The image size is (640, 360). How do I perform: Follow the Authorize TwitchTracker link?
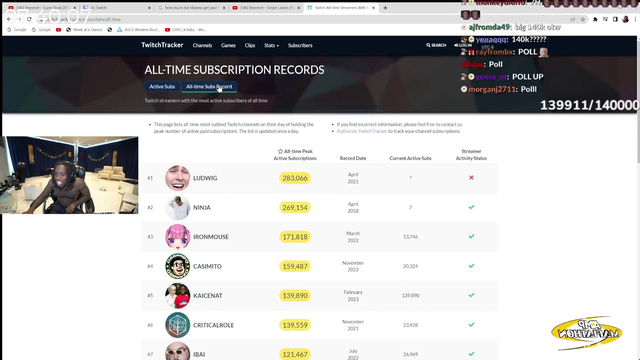pos(362,131)
